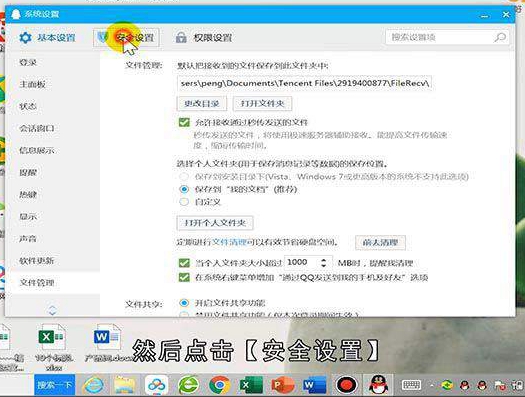Image resolution: width=525 pixels, height=397 pixels.
Task: Click the green-yellow circular tray icon
Action: coord(447,386)
